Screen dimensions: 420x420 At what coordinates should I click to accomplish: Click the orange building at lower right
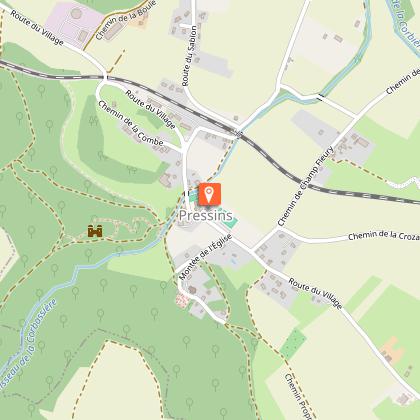tap(393, 349)
